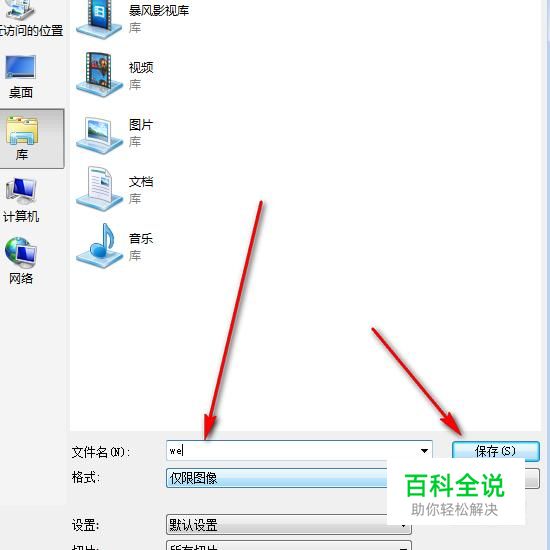Screen dimensions: 550x550
Task: Open the 图片 library icon
Action: coord(100,135)
